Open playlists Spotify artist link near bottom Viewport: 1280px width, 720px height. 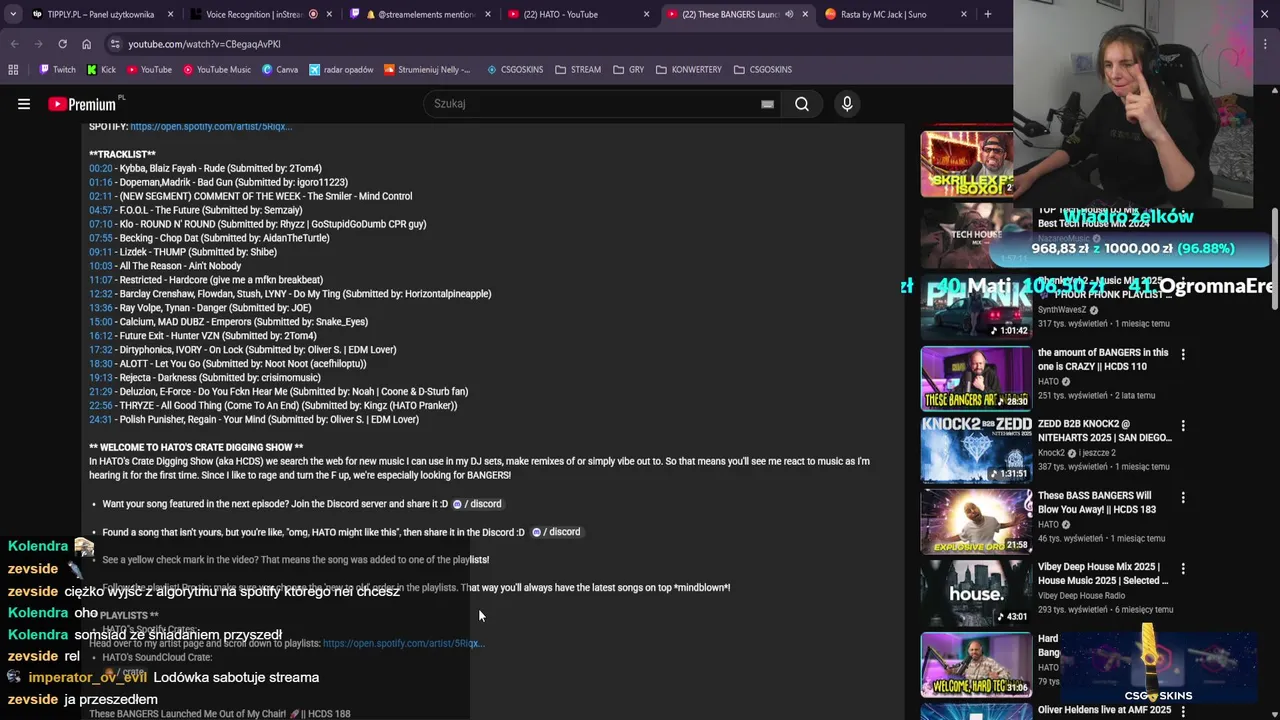(x=403, y=644)
